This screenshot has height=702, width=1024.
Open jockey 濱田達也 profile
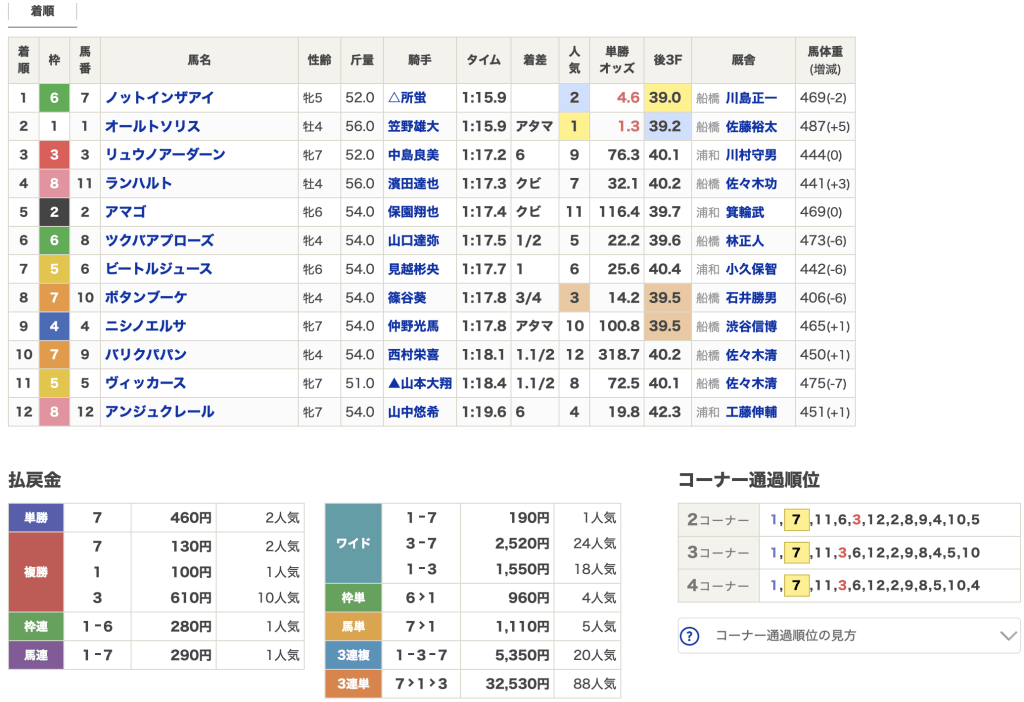(413, 183)
